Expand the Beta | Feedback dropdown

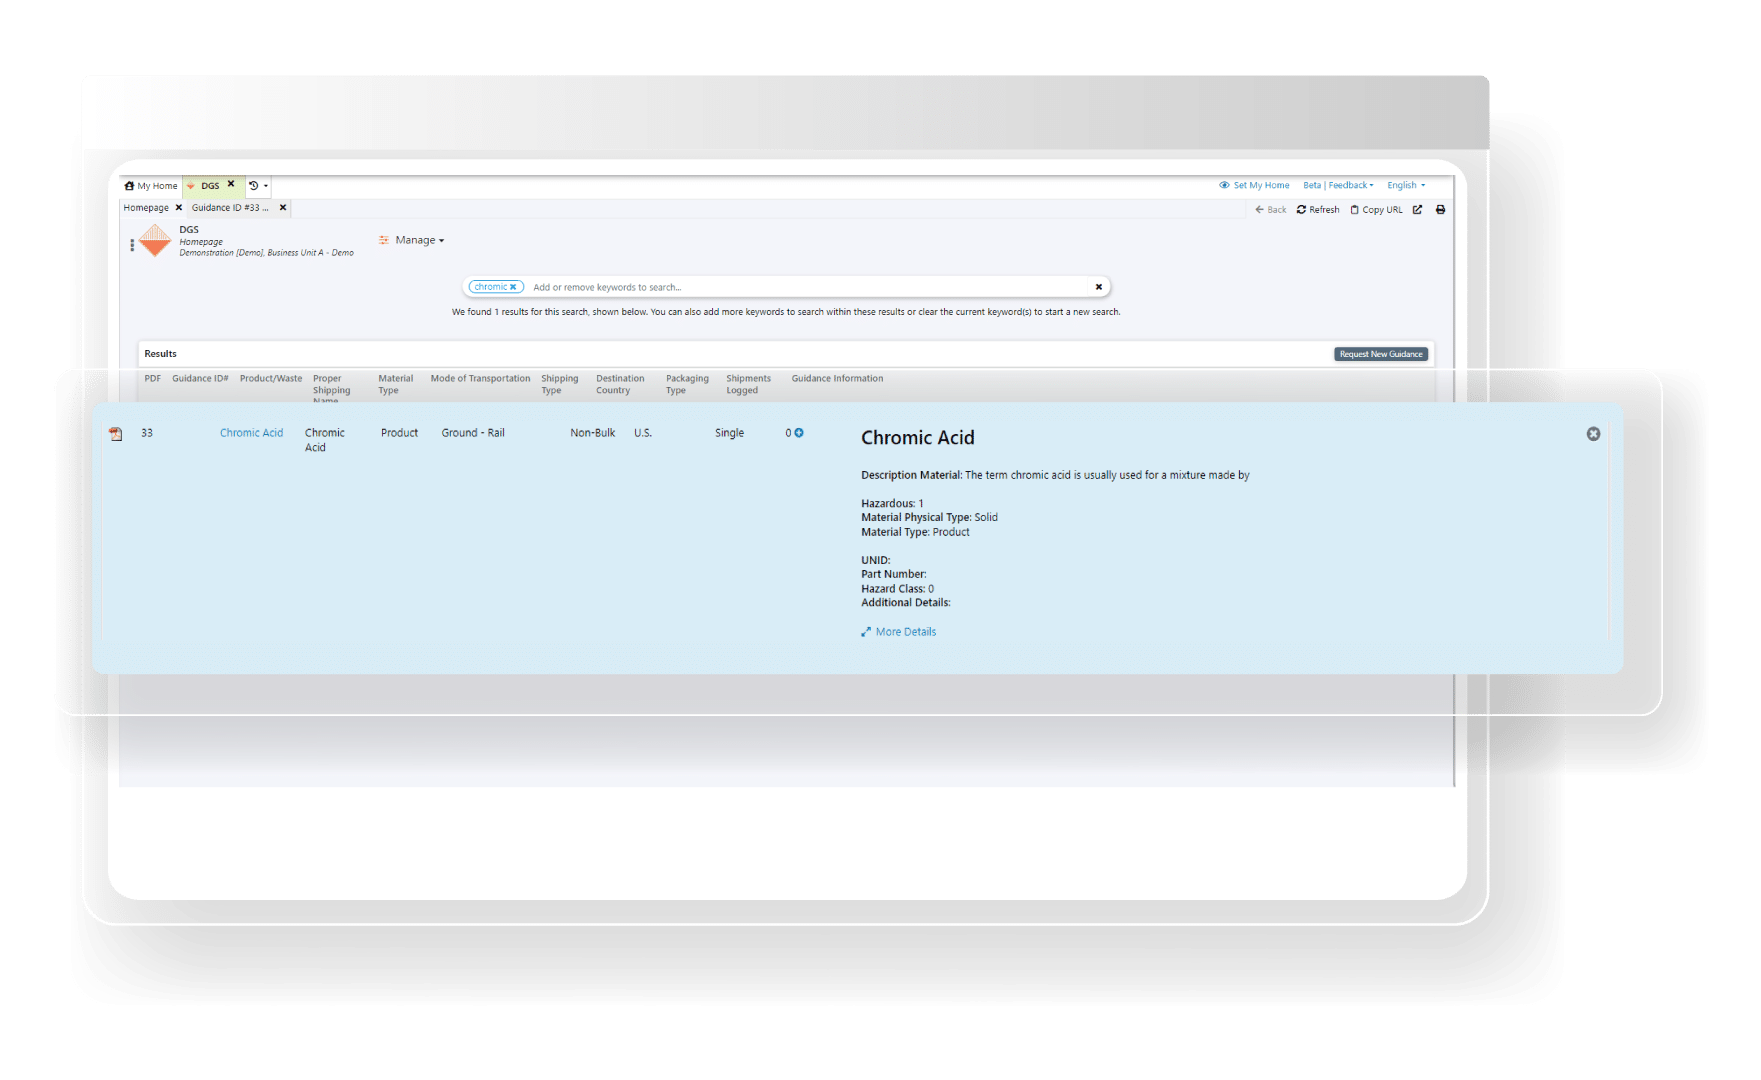1338,185
